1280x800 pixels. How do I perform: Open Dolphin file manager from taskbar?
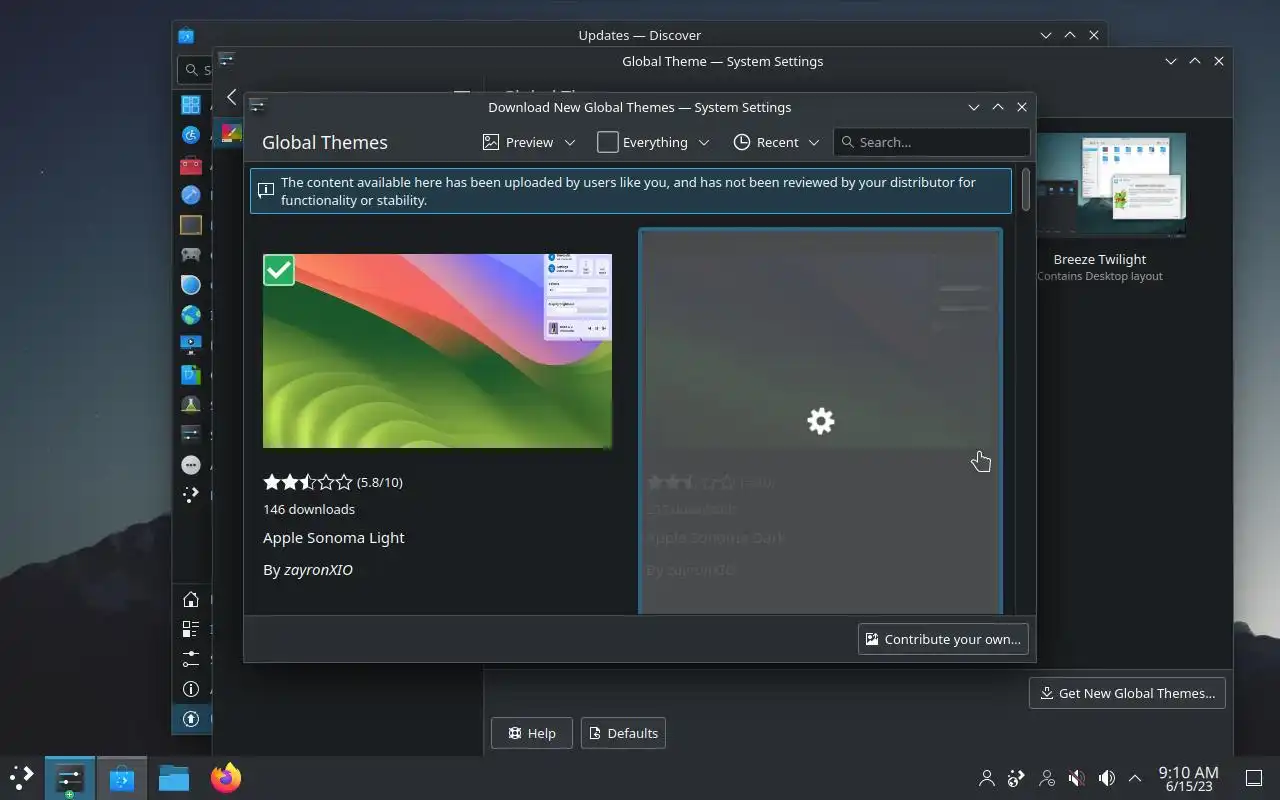pos(174,778)
